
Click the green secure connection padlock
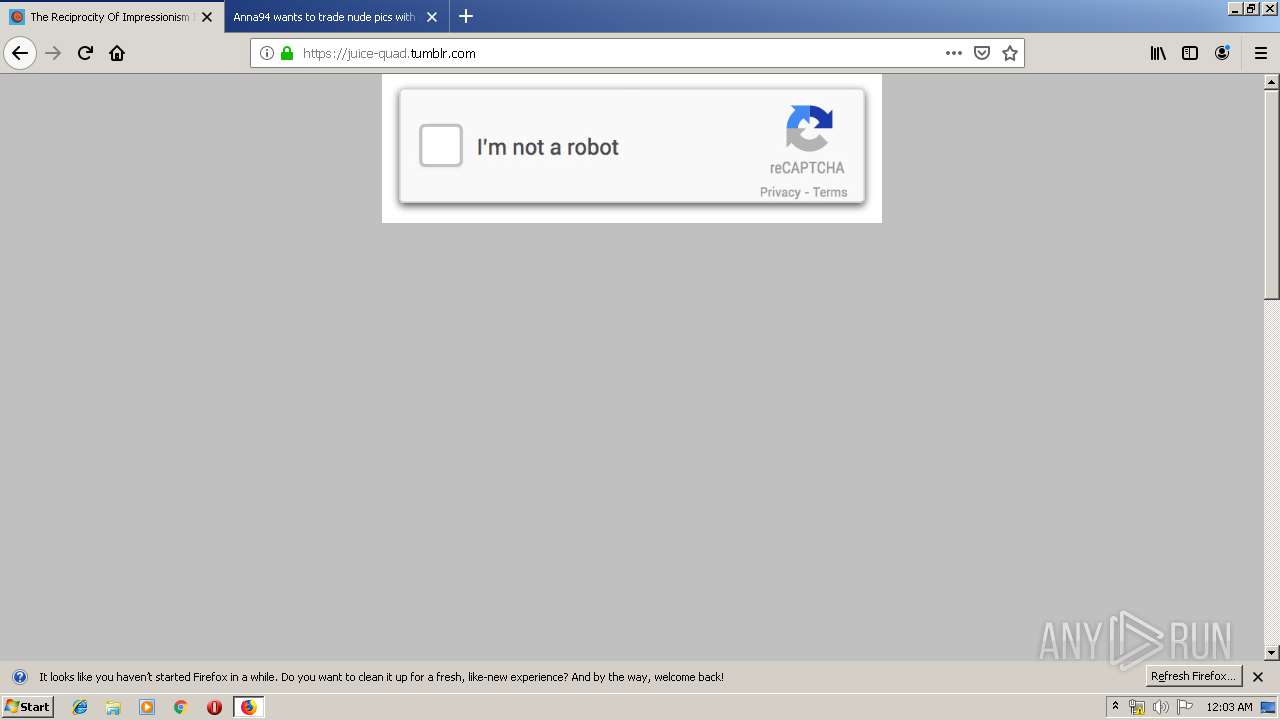[287, 53]
